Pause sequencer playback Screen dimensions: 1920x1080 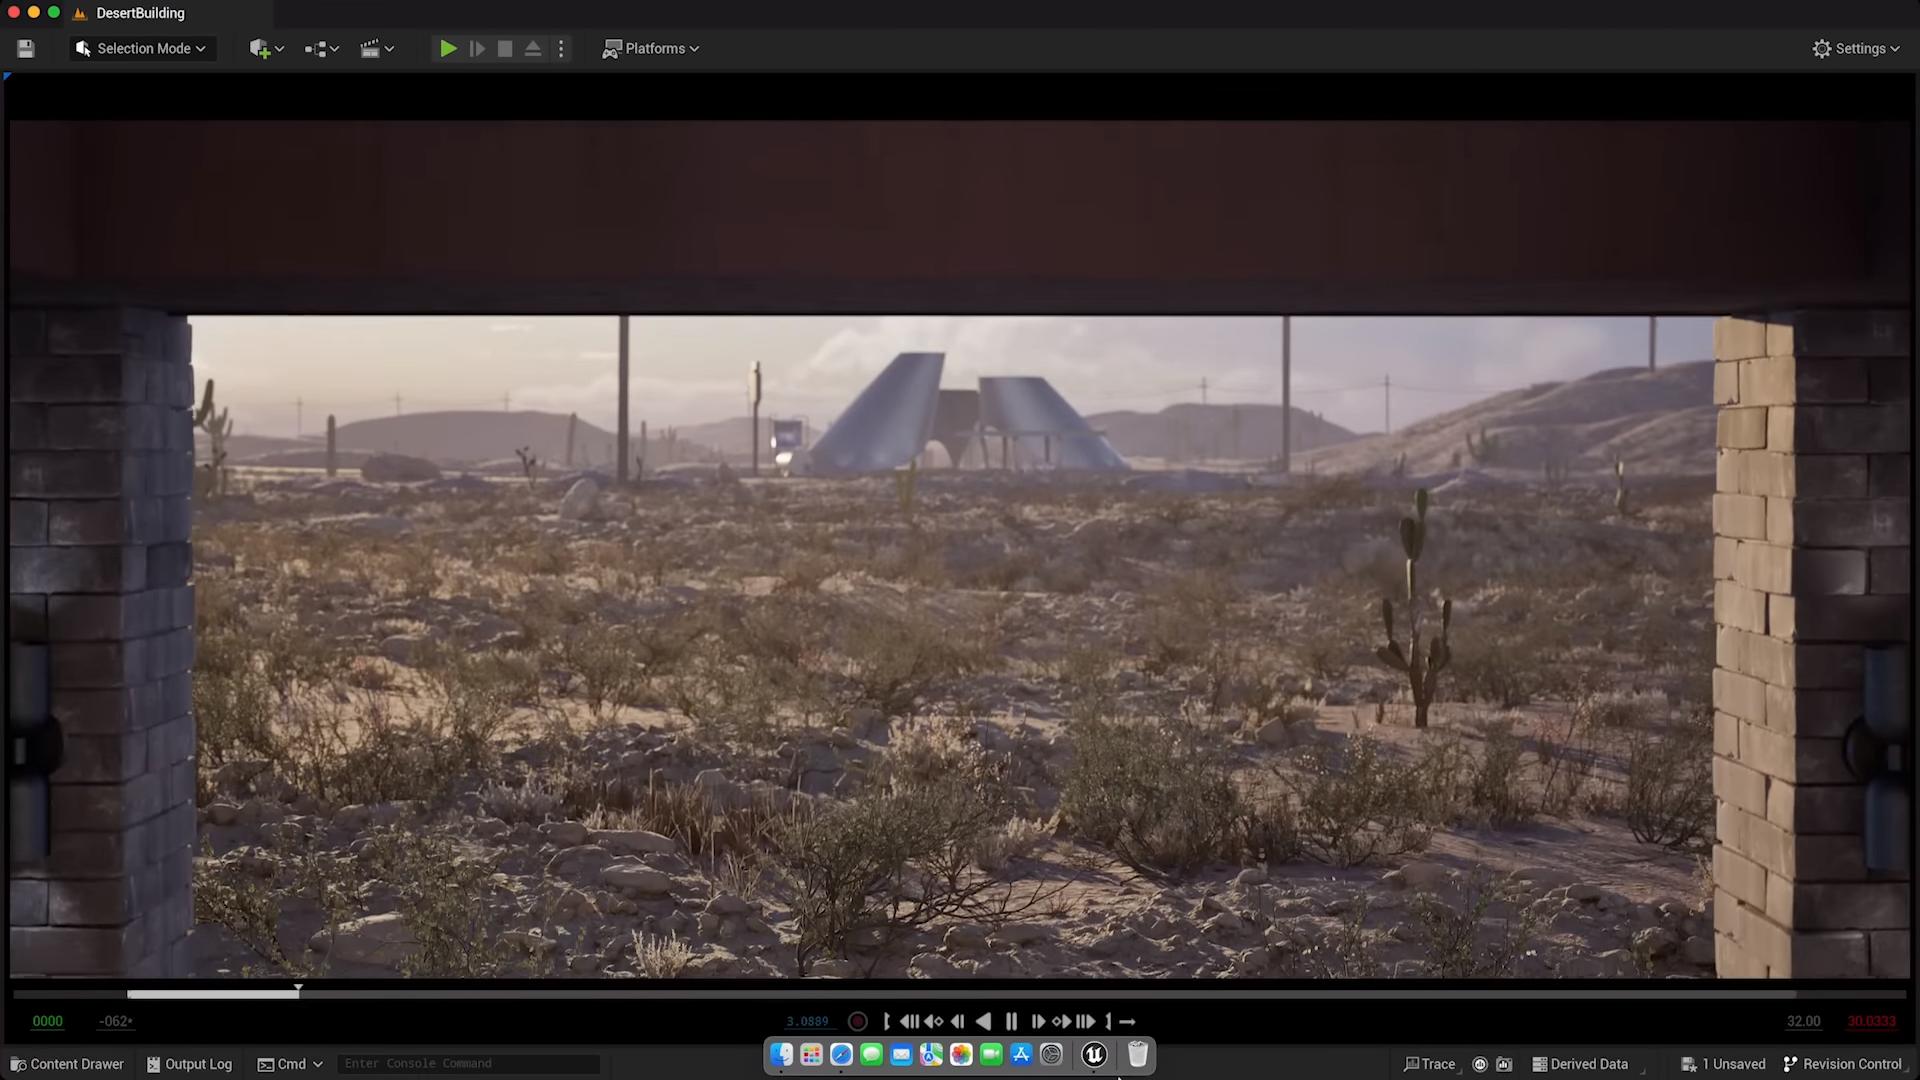1011,1021
